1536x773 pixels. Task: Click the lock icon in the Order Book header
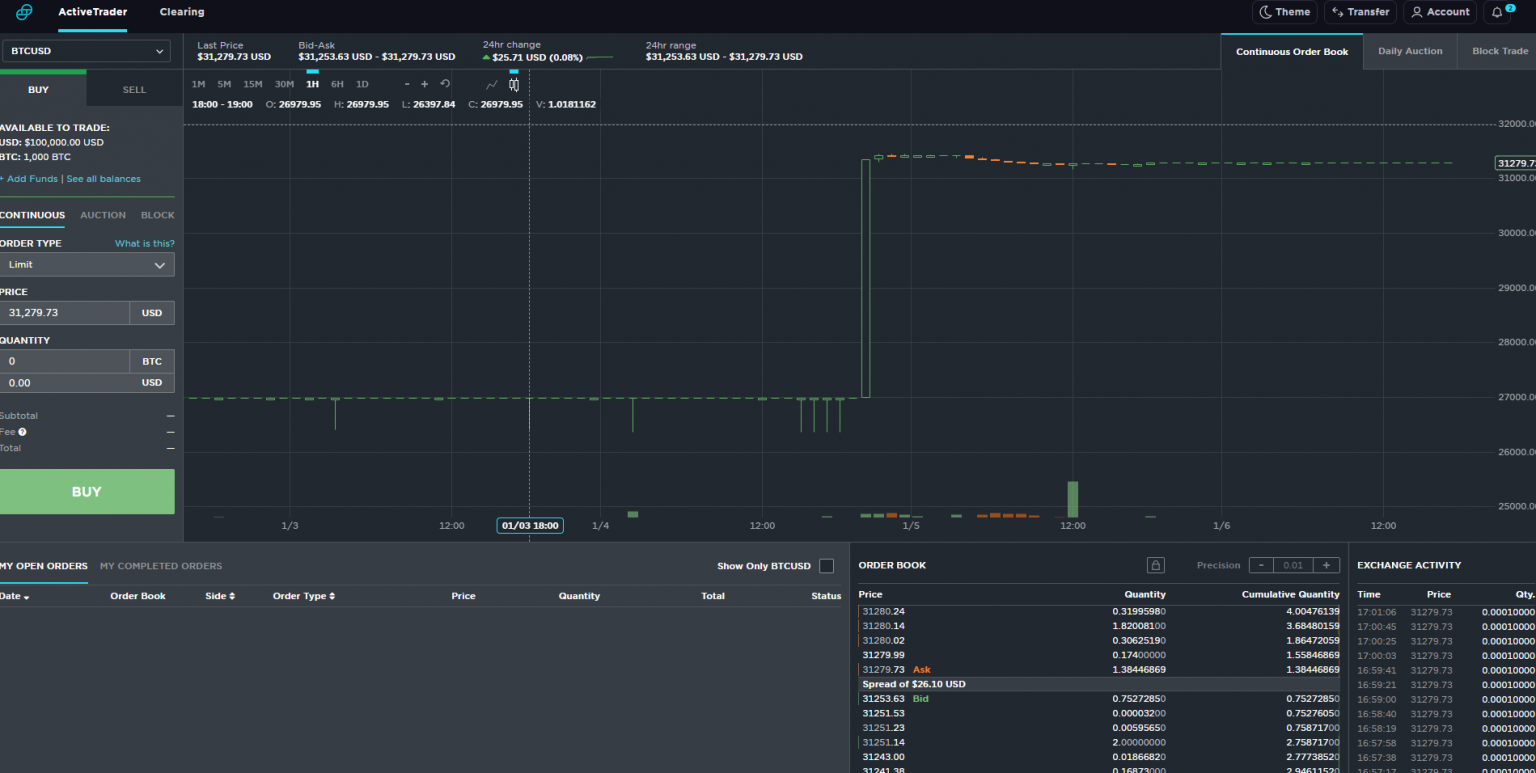click(x=1156, y=565)
